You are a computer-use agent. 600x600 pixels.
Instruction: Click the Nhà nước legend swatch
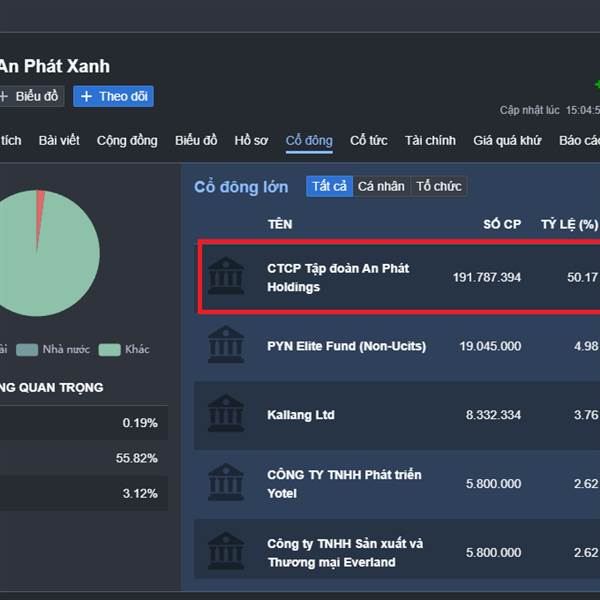tap(27, 350)
